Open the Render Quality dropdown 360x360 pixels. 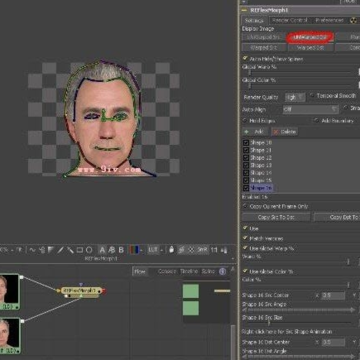(x=295, y=97)
